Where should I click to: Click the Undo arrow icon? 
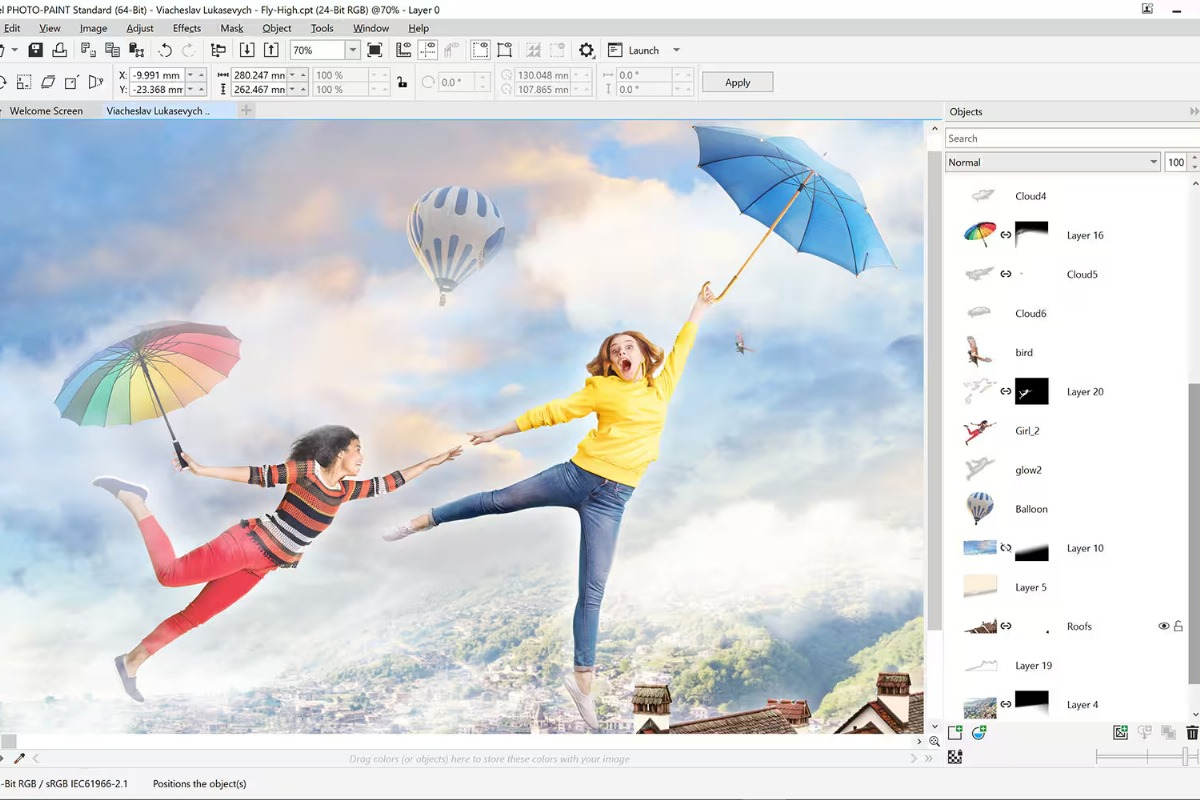[x=165, y=50]
